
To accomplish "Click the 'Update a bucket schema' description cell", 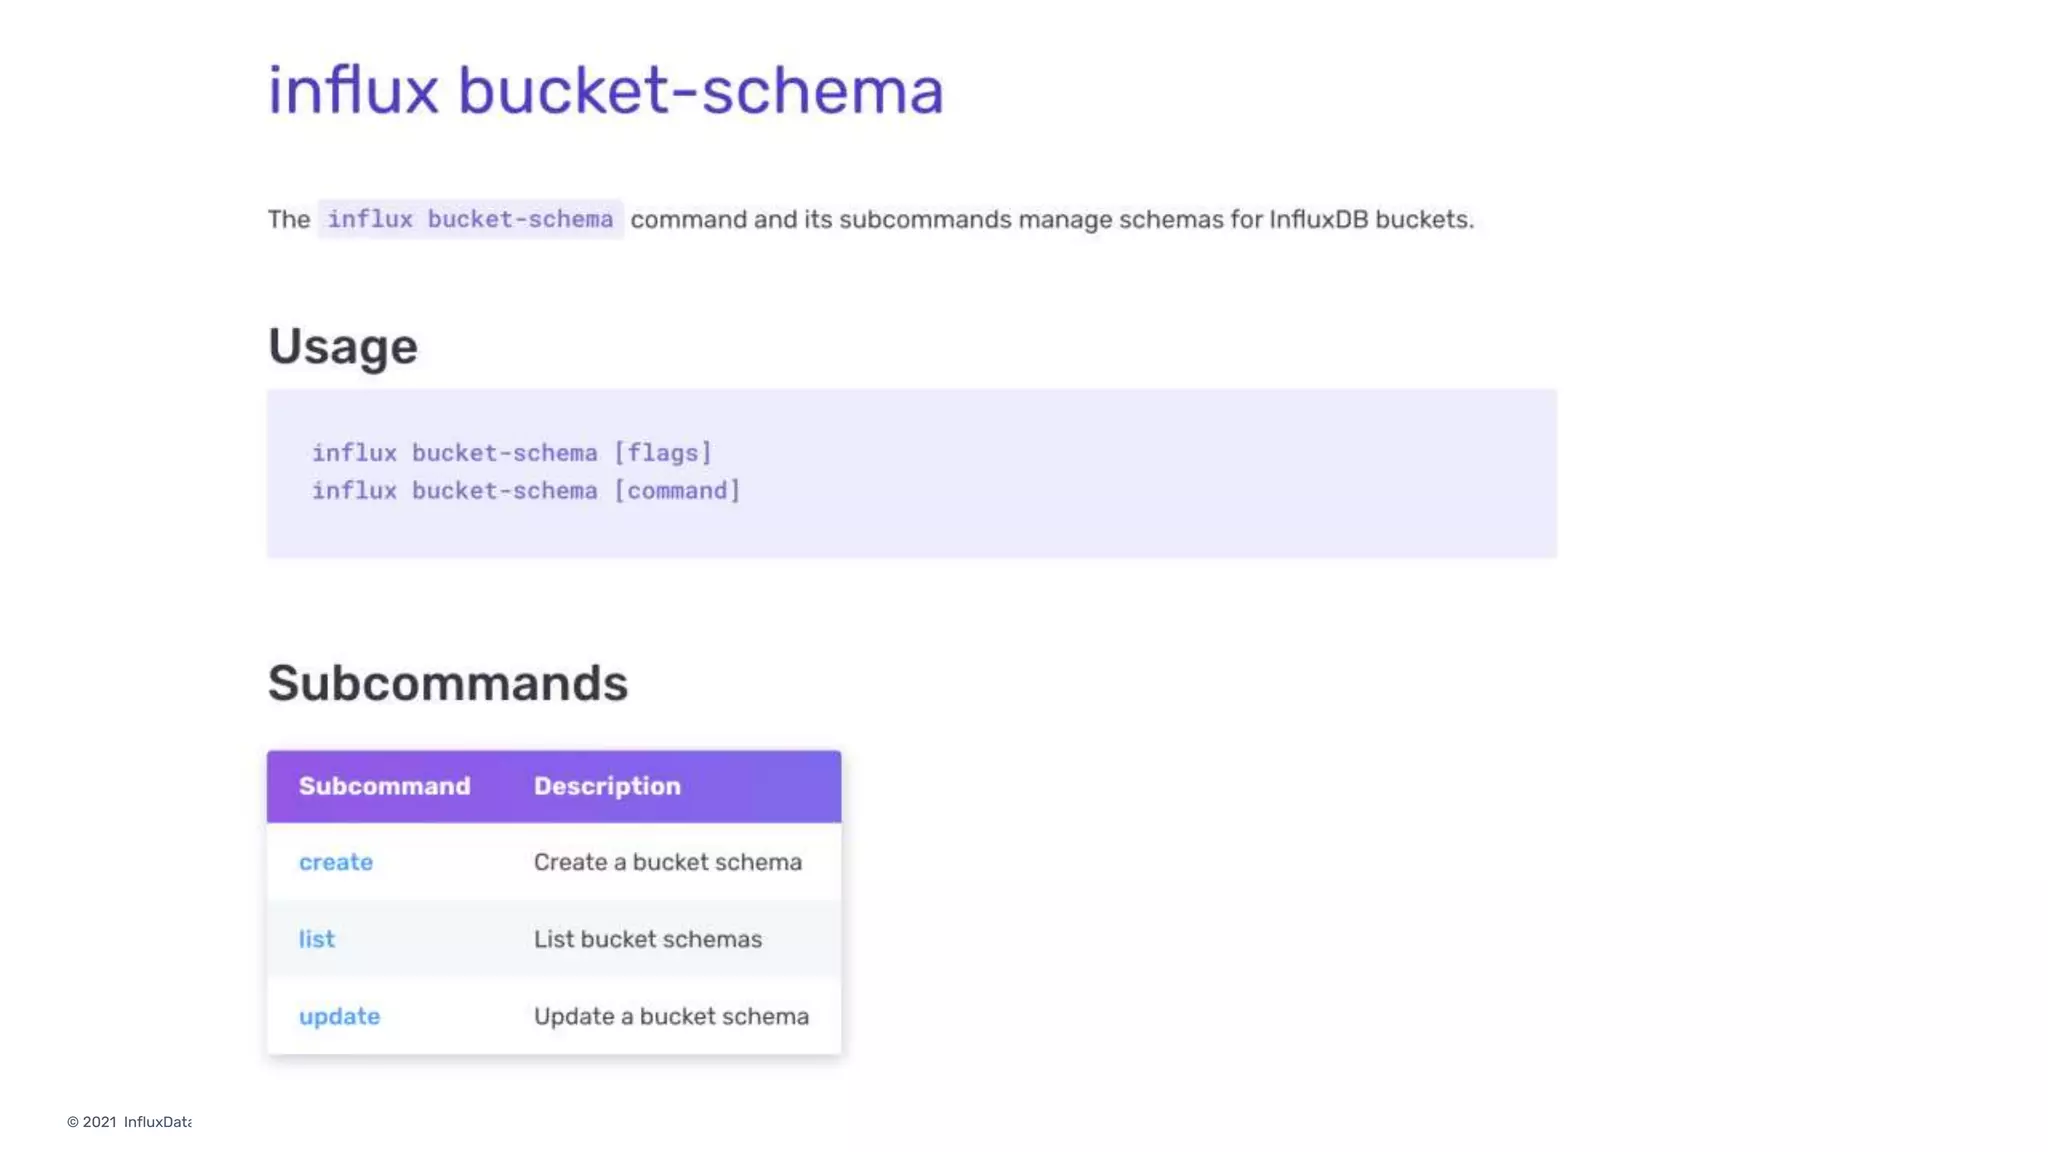I will 671,1016.
